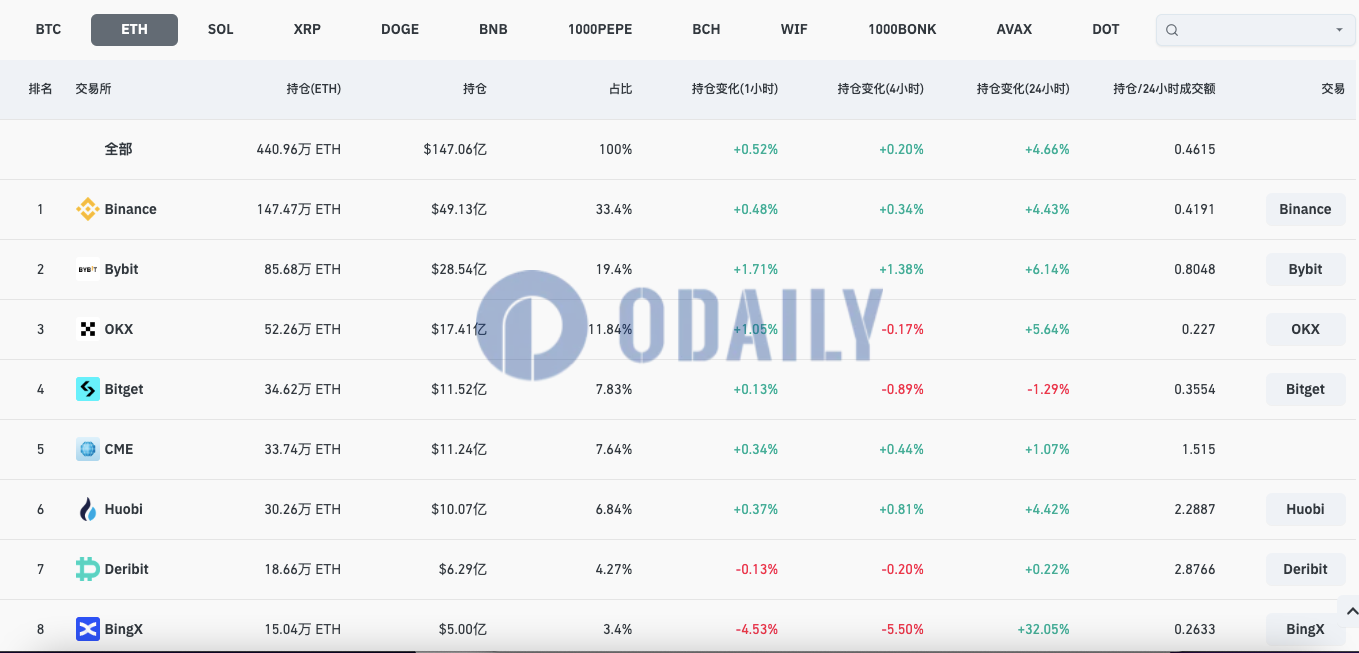Click the Huobi exchange name

click(x=123, y=509)
